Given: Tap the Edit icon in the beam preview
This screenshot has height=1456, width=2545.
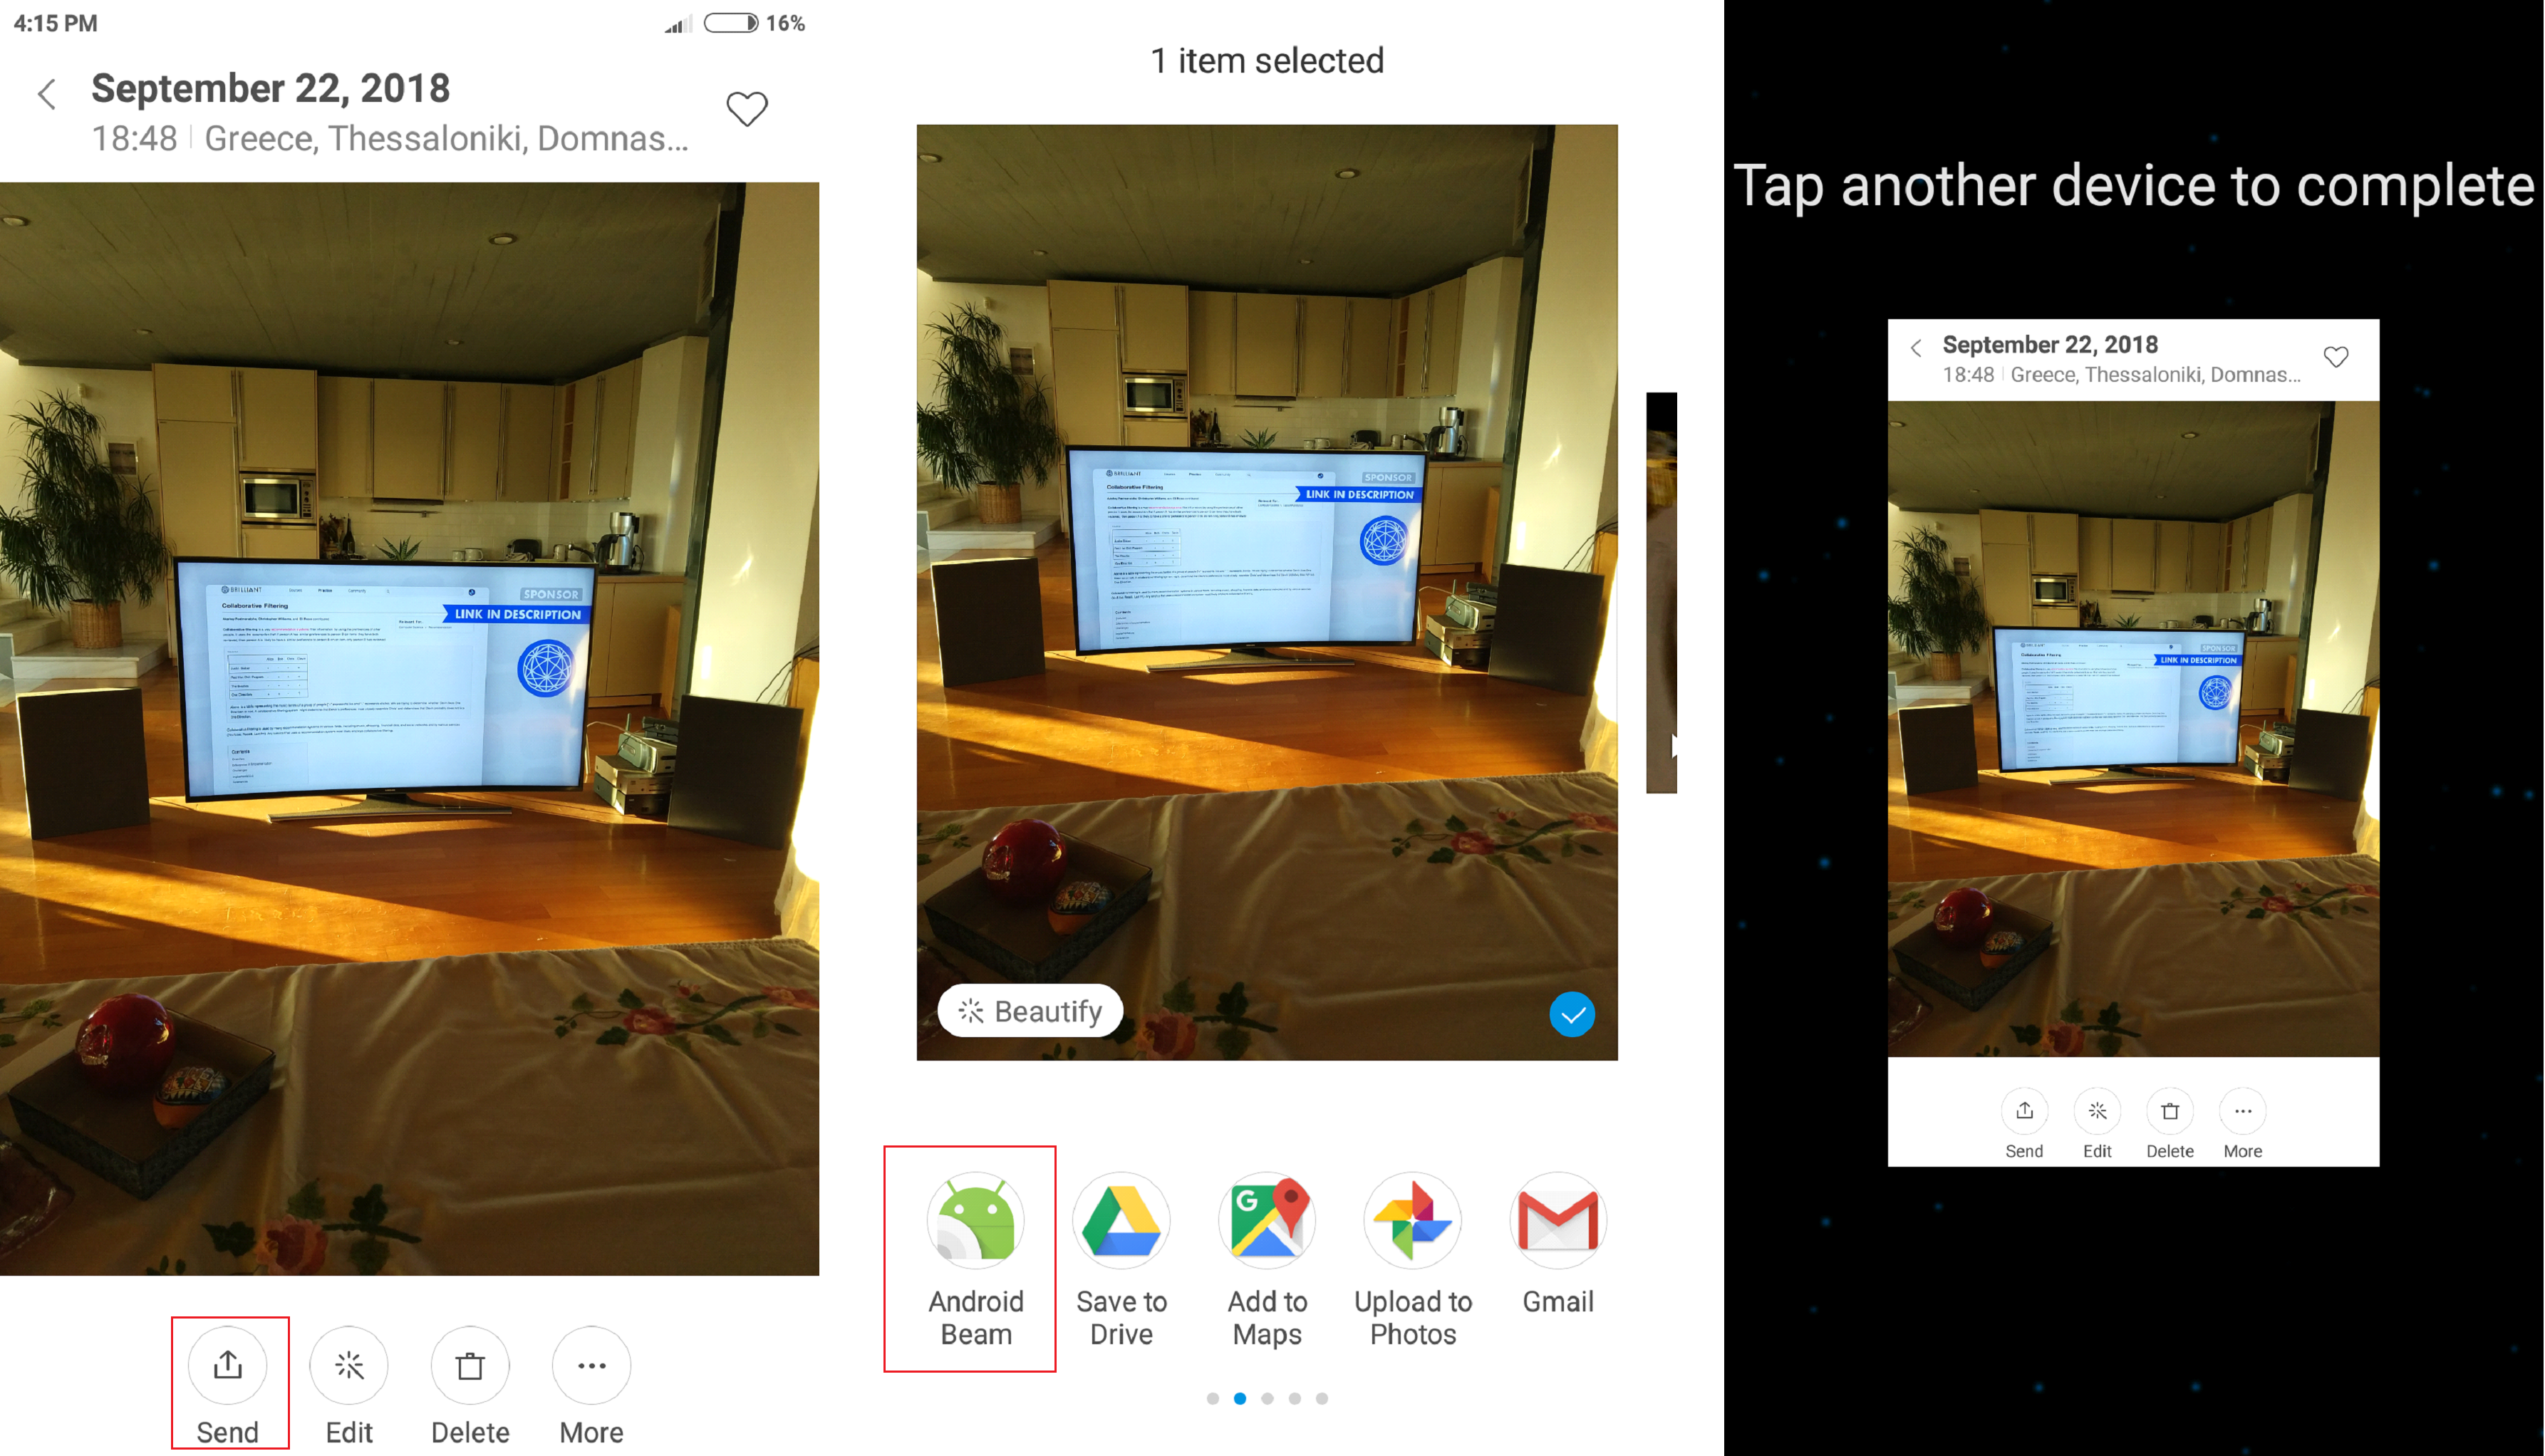Looking at the screenshot, I should (2097, 1111).
